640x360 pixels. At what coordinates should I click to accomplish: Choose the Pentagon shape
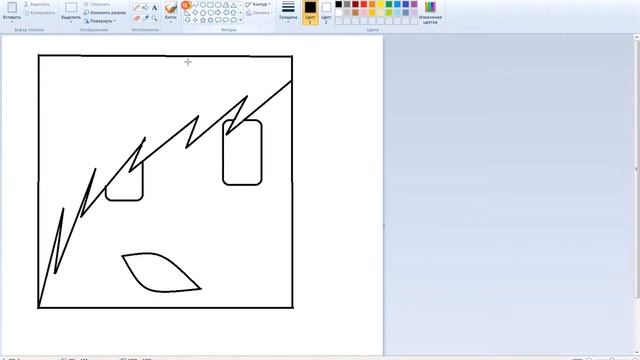[203, 13]
